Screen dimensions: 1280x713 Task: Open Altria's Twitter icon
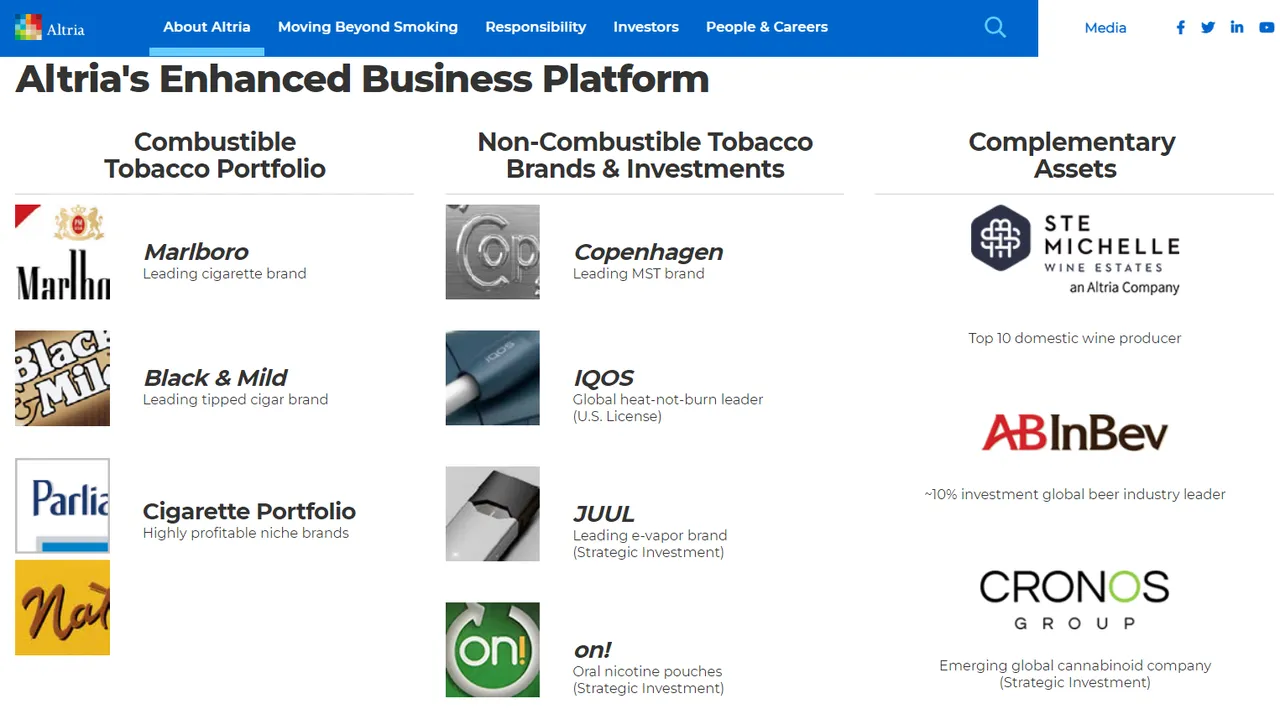pyautogui.click(x=1208, y=28)
